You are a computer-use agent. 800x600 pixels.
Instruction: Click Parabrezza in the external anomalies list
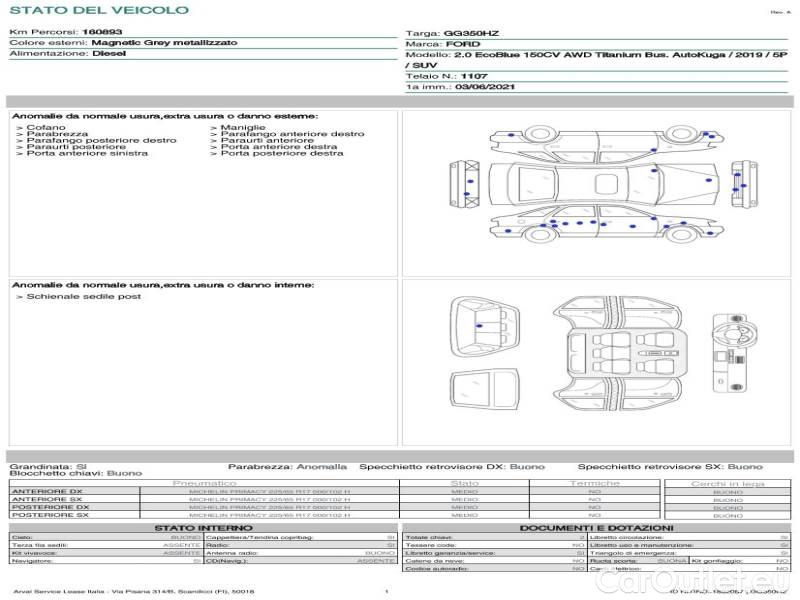[x=57, y=134]
